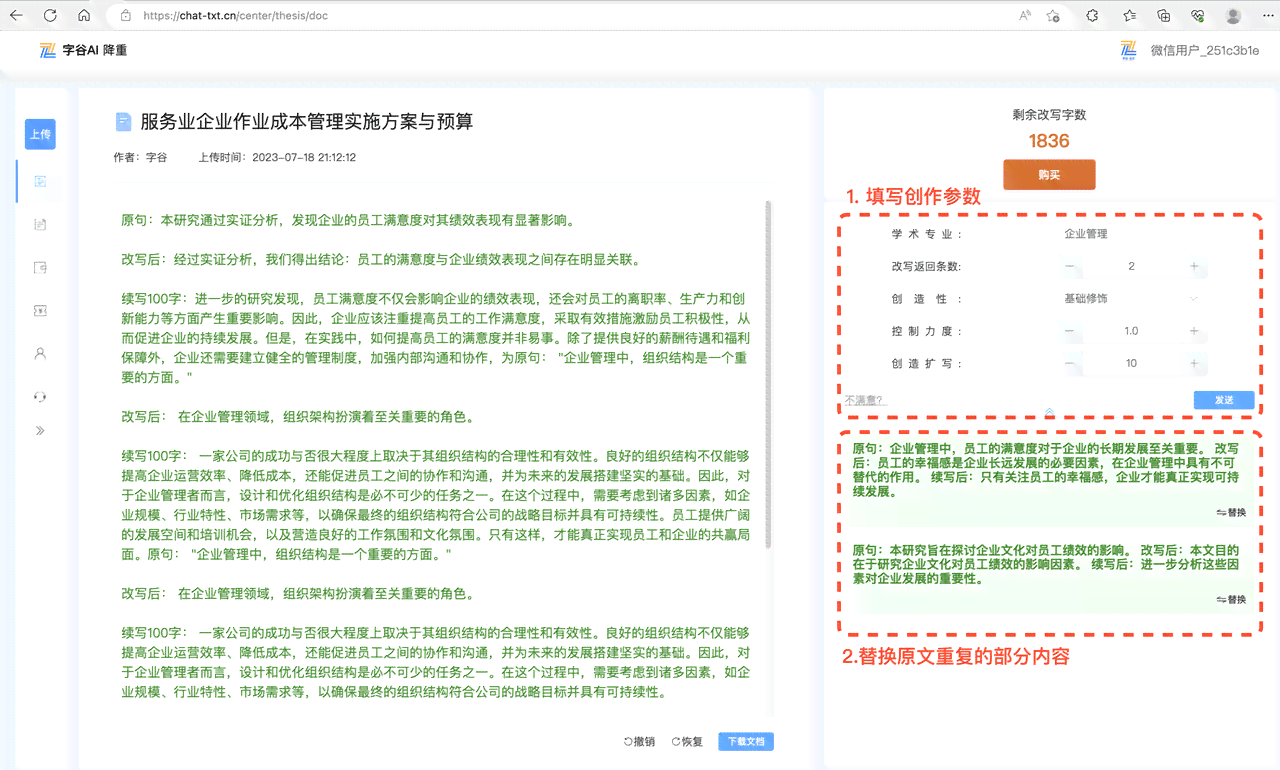Click the 购买 purchase button
Image resolution: width=1280 pixels, height=770 pixels.
point(1049,174)
